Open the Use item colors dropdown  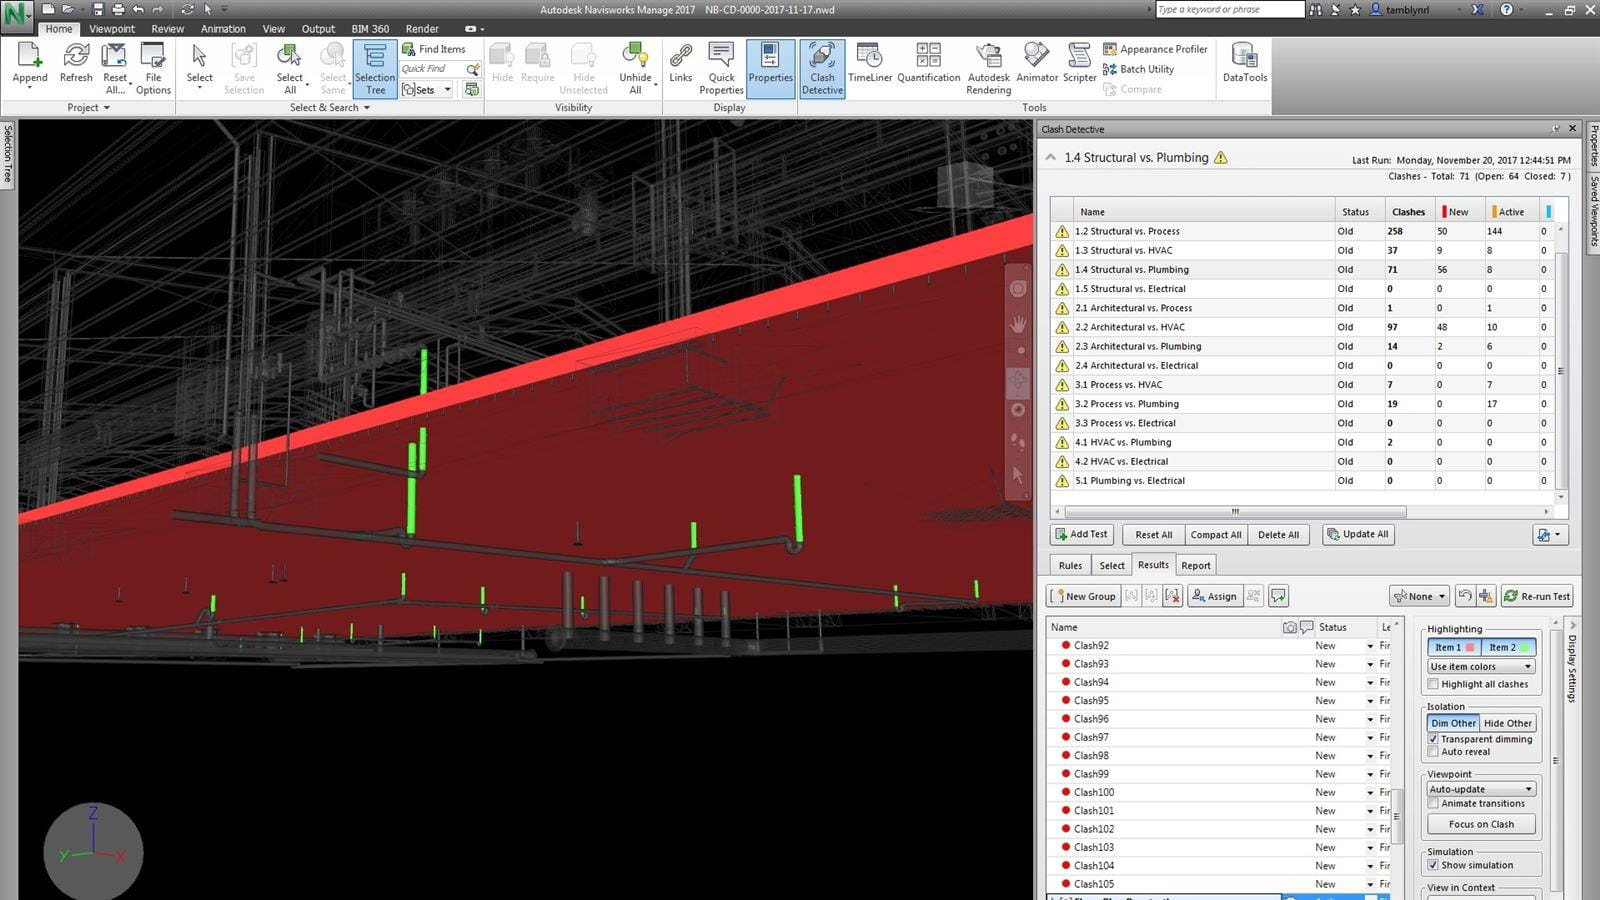[1481, 666]
